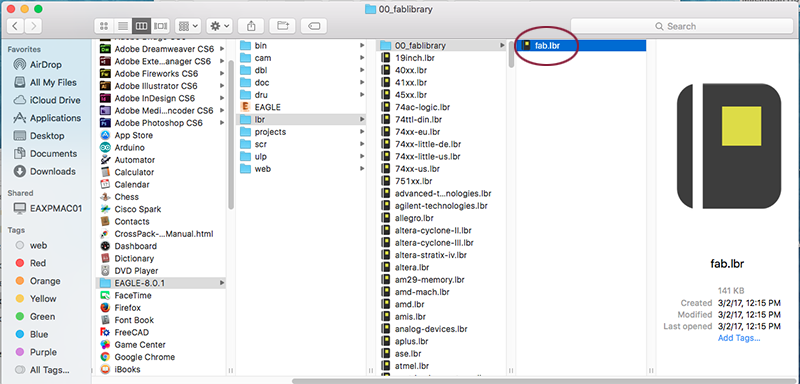Screen dimensions: 800x384
Task: Create a new folder using the toolbar
Action: pos(282,26)
